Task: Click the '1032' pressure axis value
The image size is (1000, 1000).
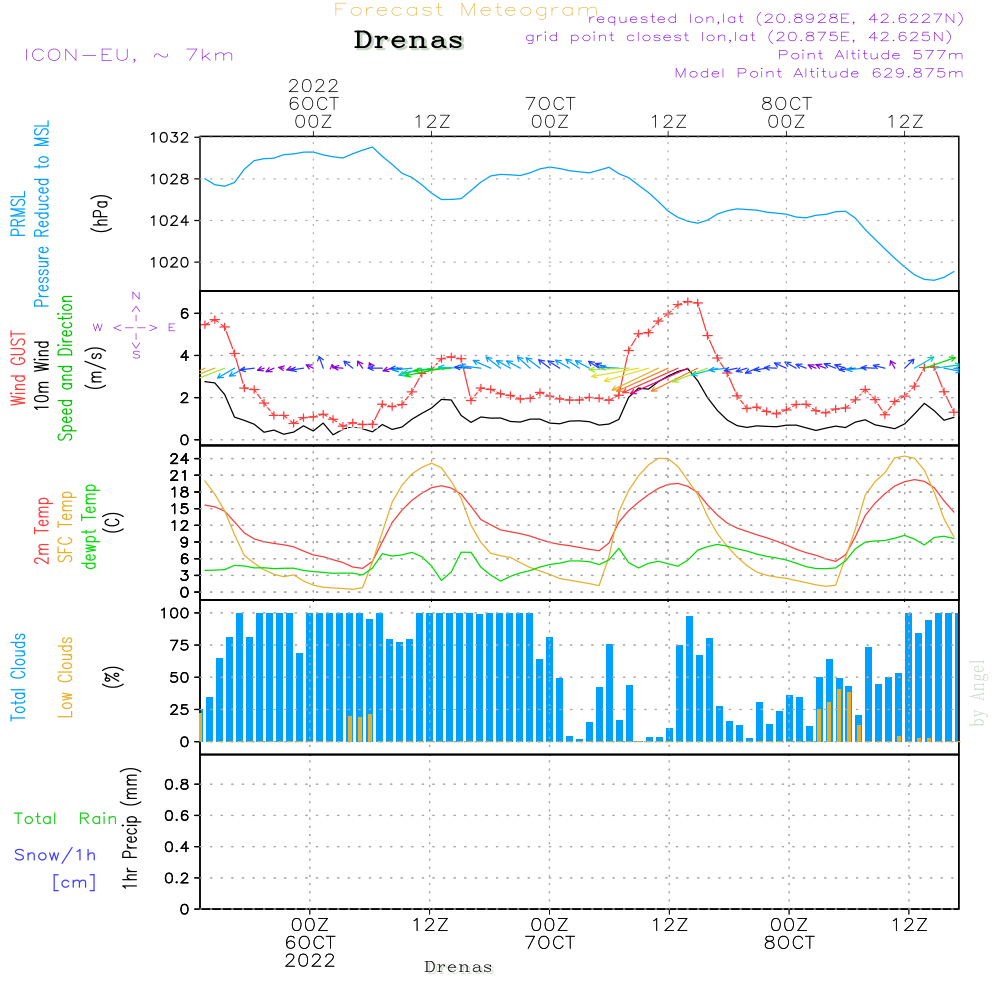Action: [x=170, y=138]
